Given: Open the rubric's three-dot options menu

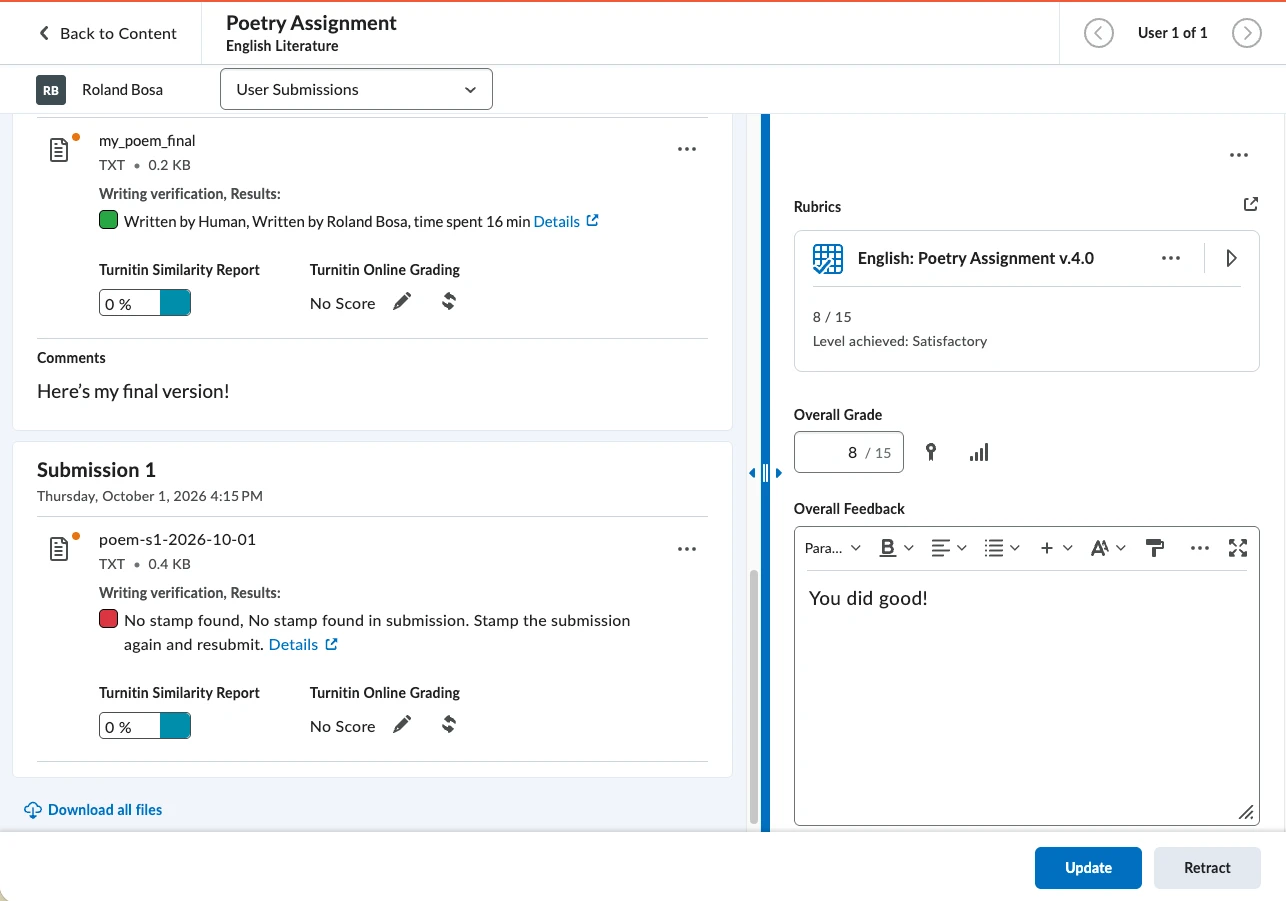Looking at the screenshot, I should tap(1171, 258).
